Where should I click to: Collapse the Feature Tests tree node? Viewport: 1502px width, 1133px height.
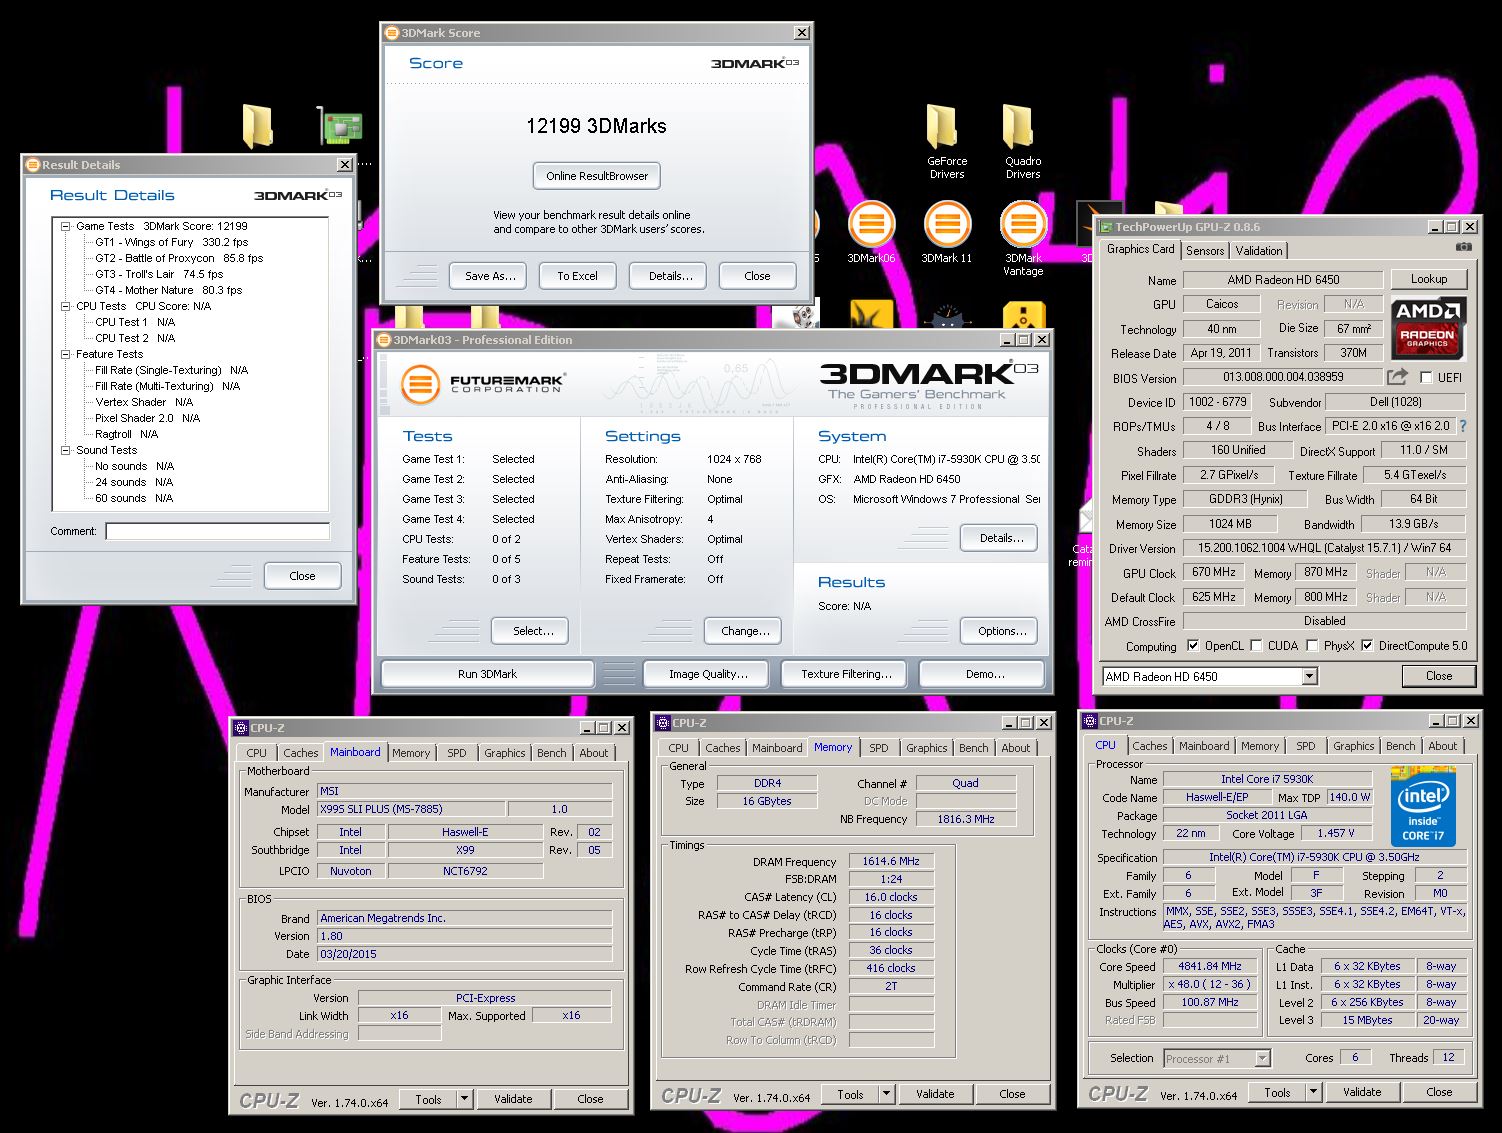click(66, 354)
